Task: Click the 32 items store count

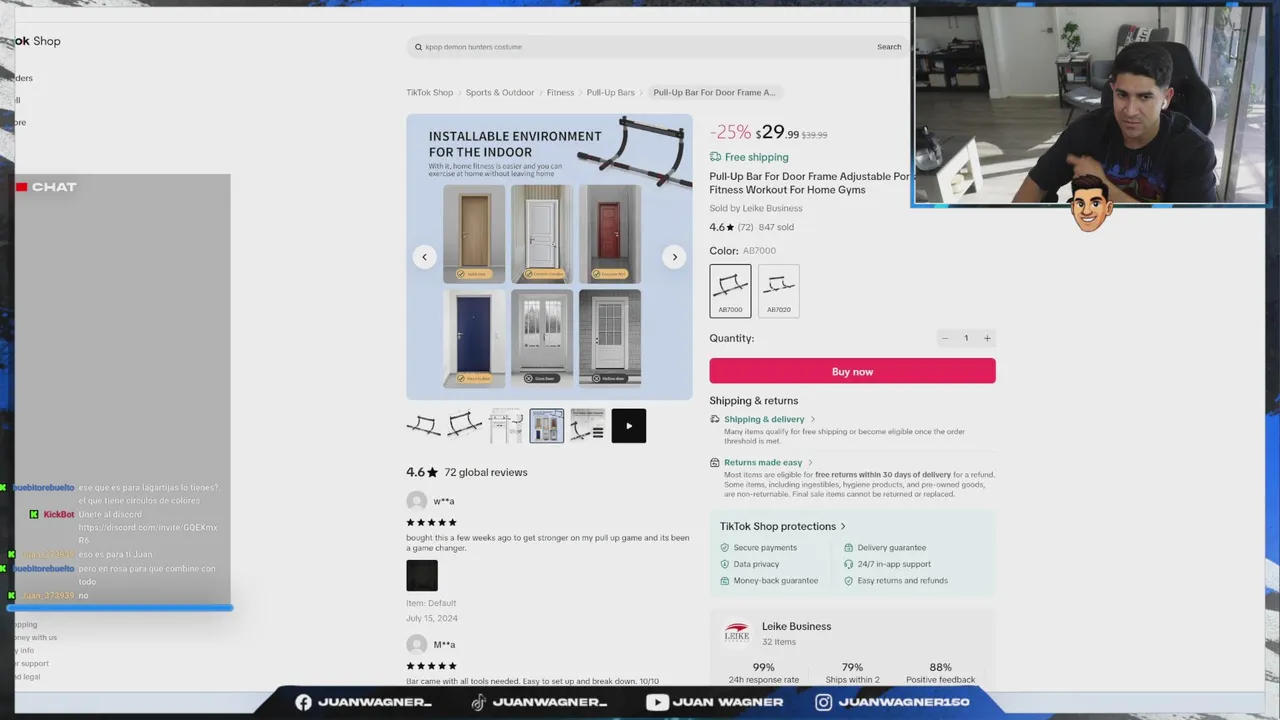Action: pos(779,642)
